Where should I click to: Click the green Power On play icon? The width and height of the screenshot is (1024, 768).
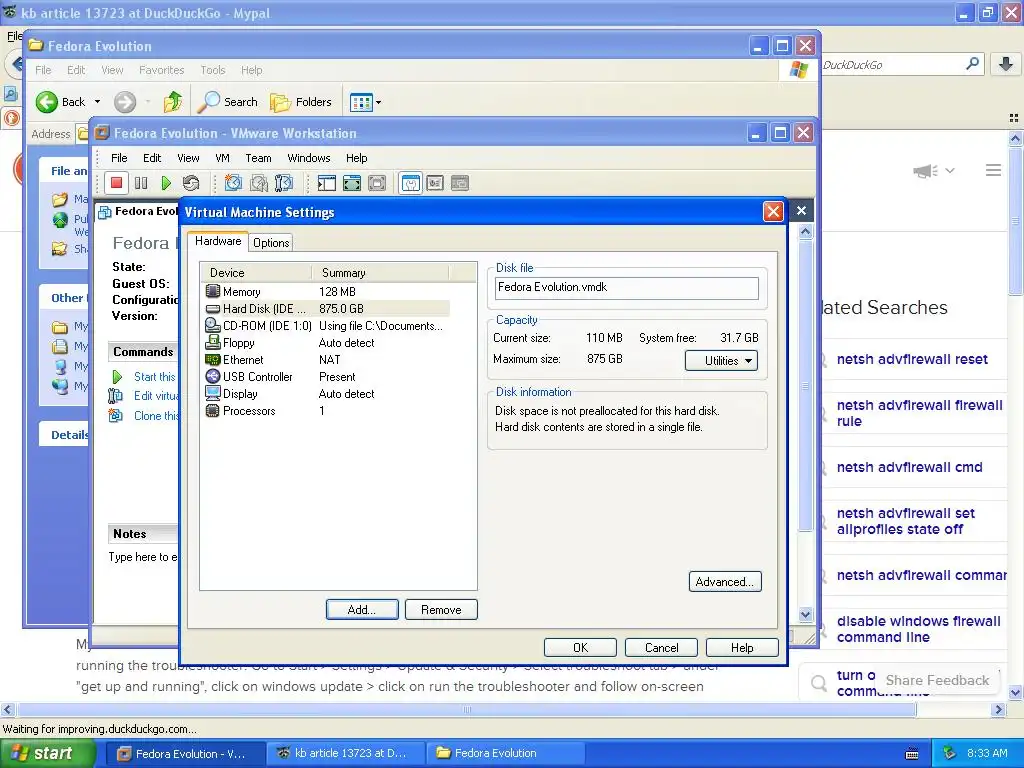166,184
